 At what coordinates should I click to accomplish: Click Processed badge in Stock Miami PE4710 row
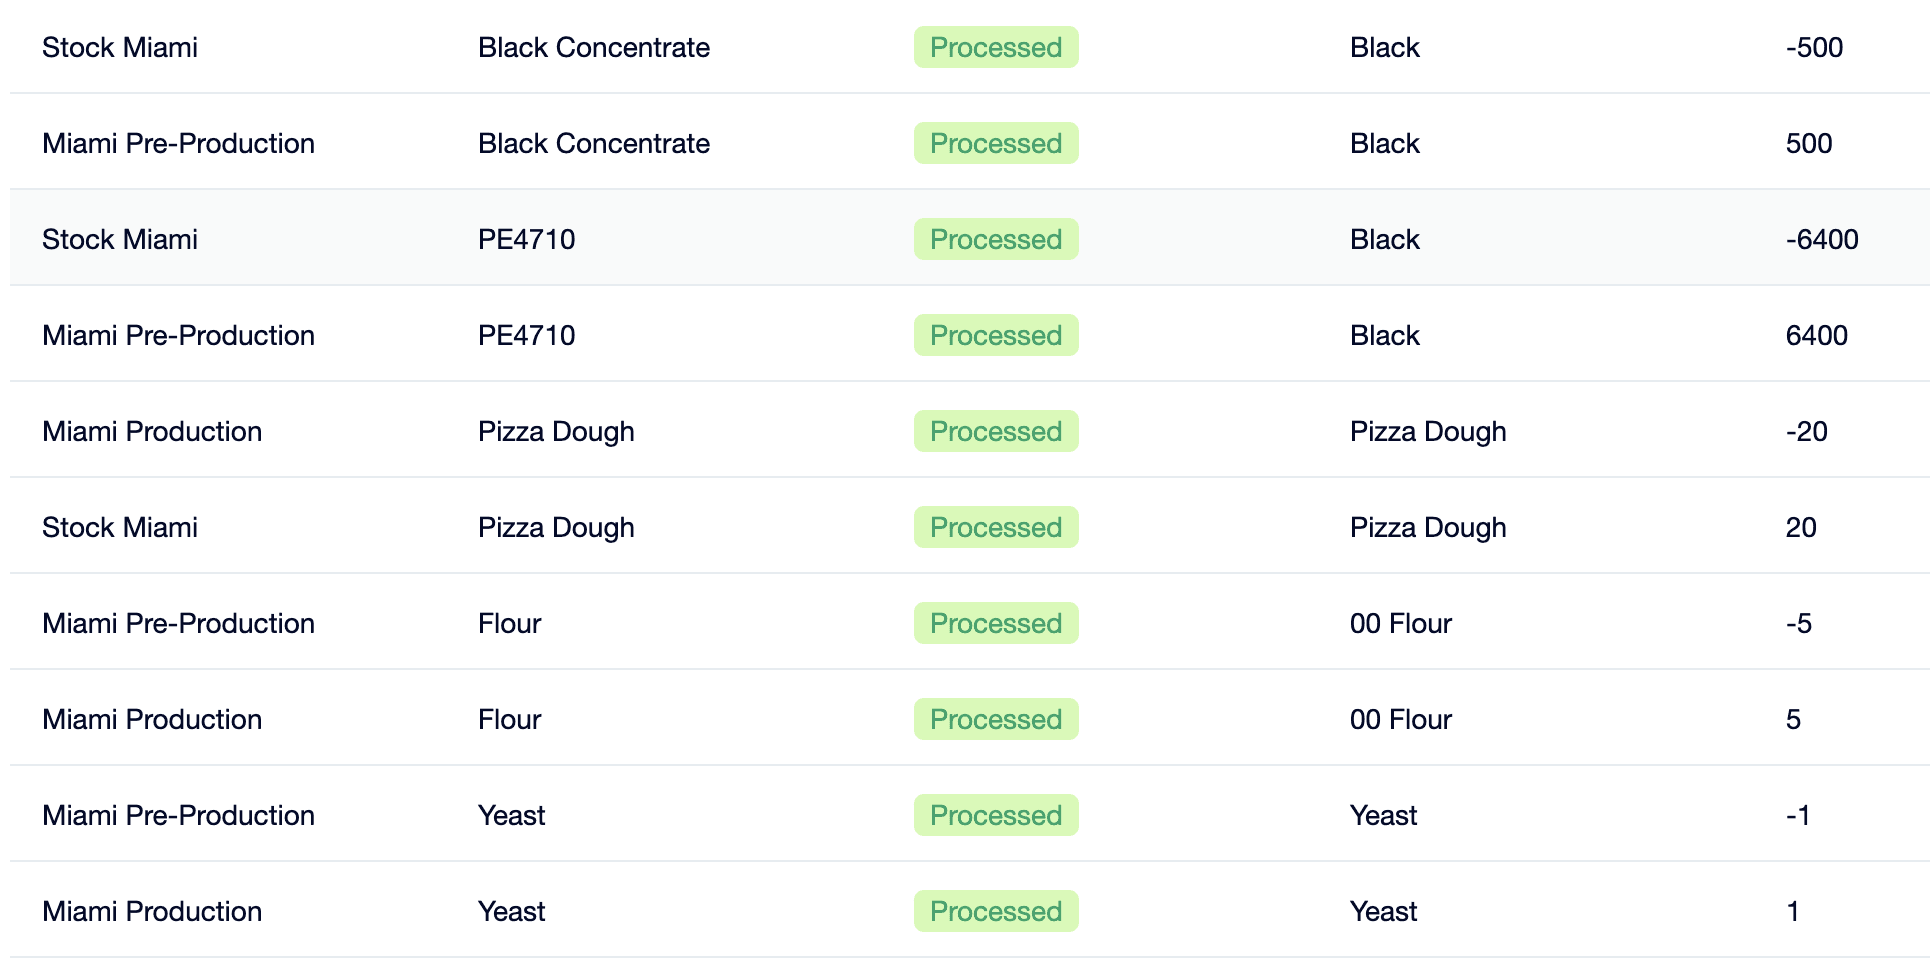point(996,239)
